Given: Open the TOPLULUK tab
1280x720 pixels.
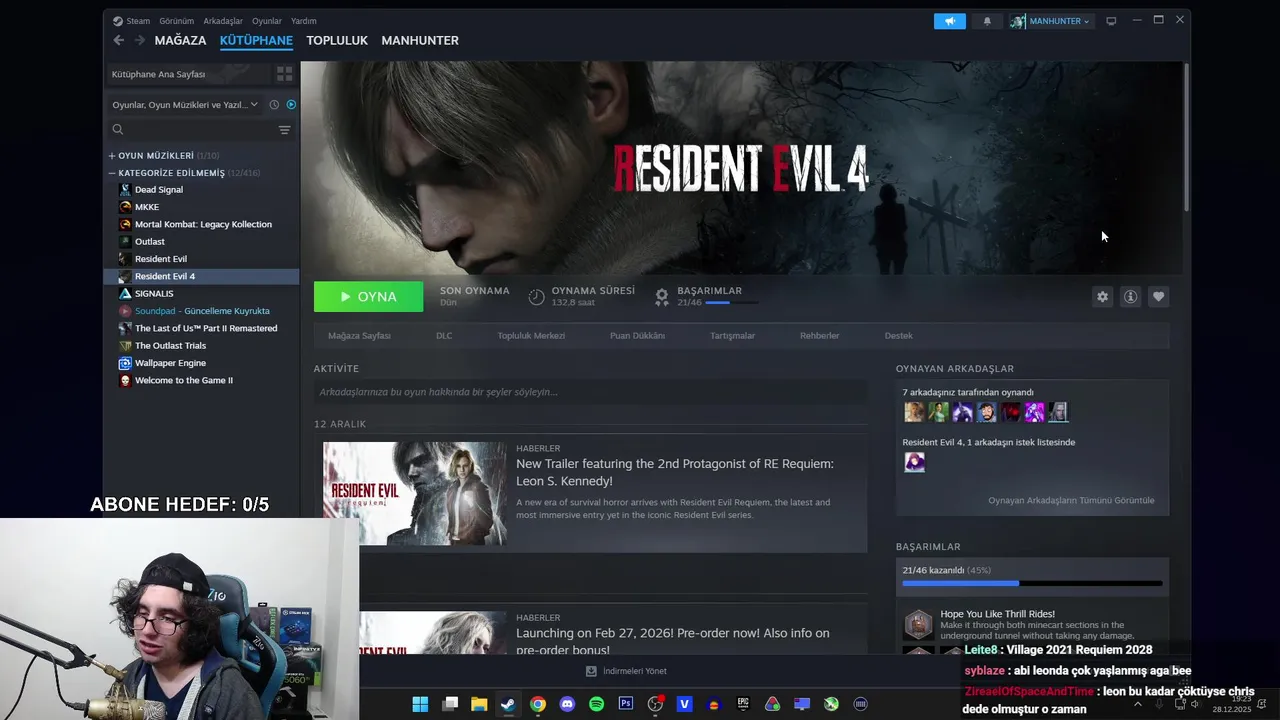Looking at the screenshot, I should [337, 40].
